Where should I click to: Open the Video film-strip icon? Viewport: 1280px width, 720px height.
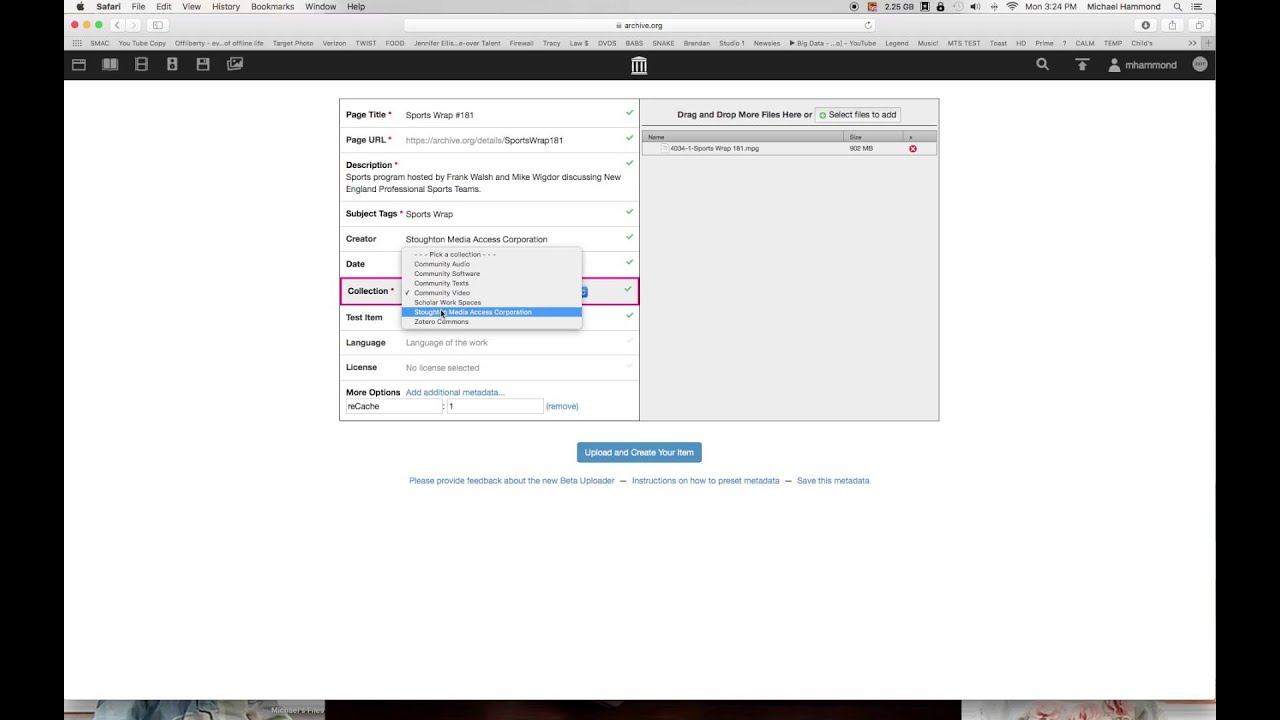click(x=141, y=64)
